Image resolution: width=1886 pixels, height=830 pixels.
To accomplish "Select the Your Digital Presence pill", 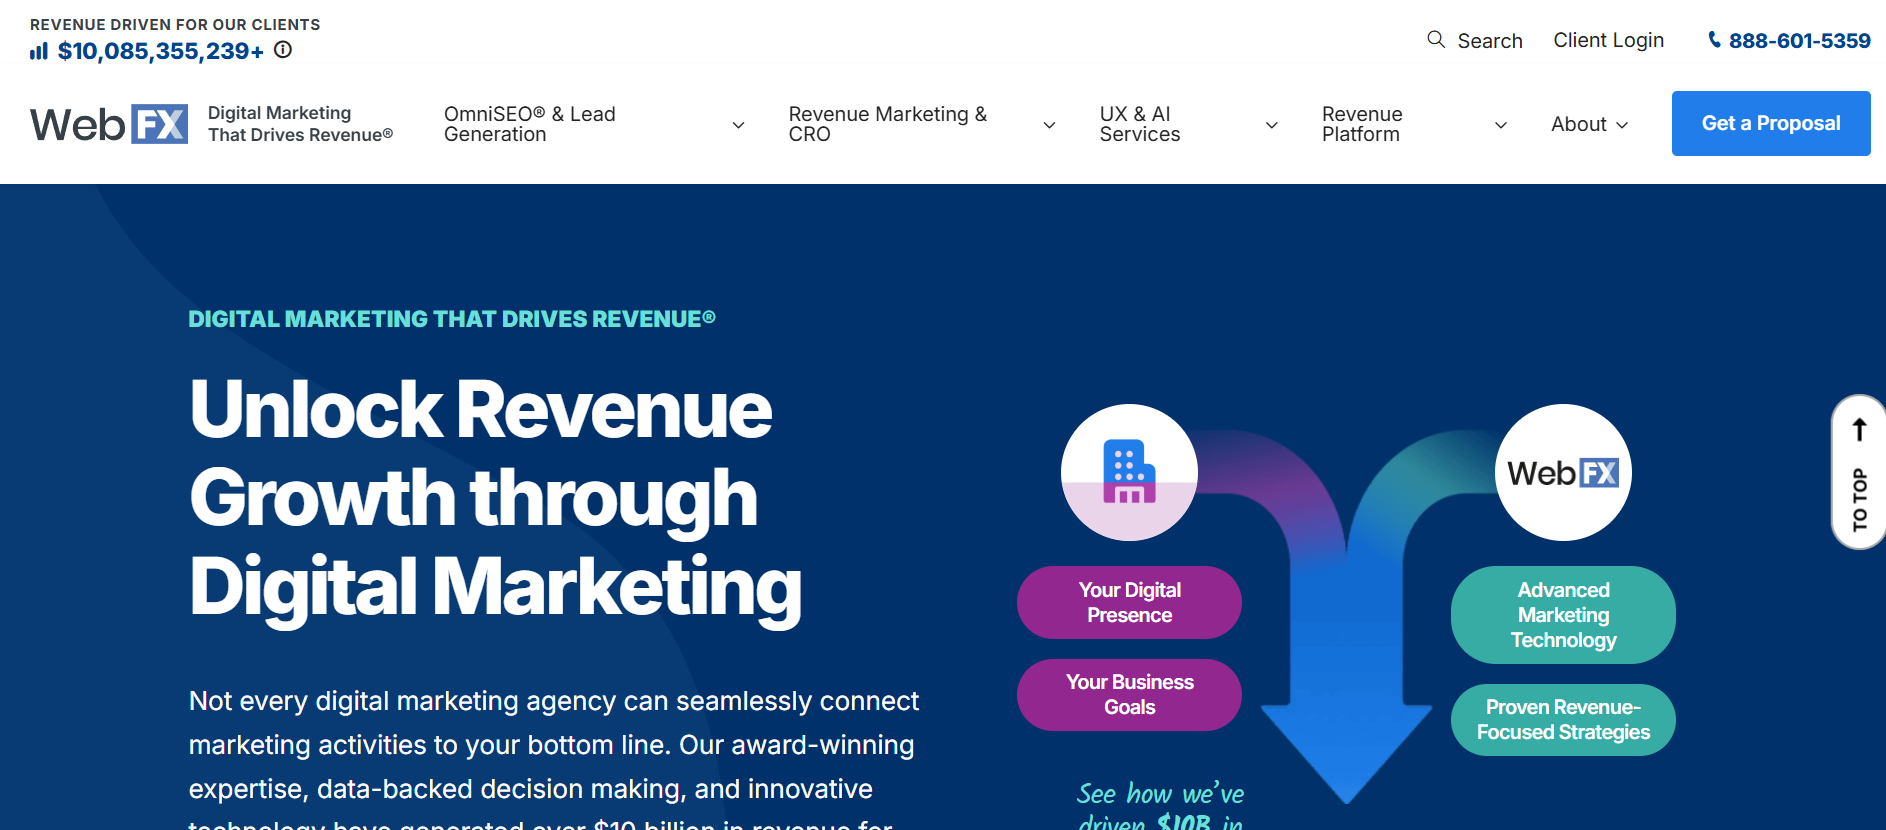I will click(x=1129, y=602).
